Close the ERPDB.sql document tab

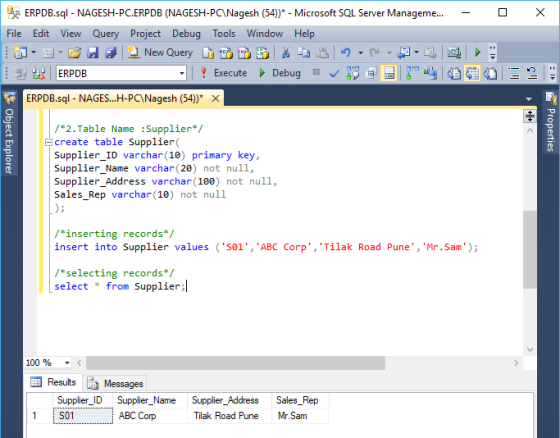coord(215,98)
